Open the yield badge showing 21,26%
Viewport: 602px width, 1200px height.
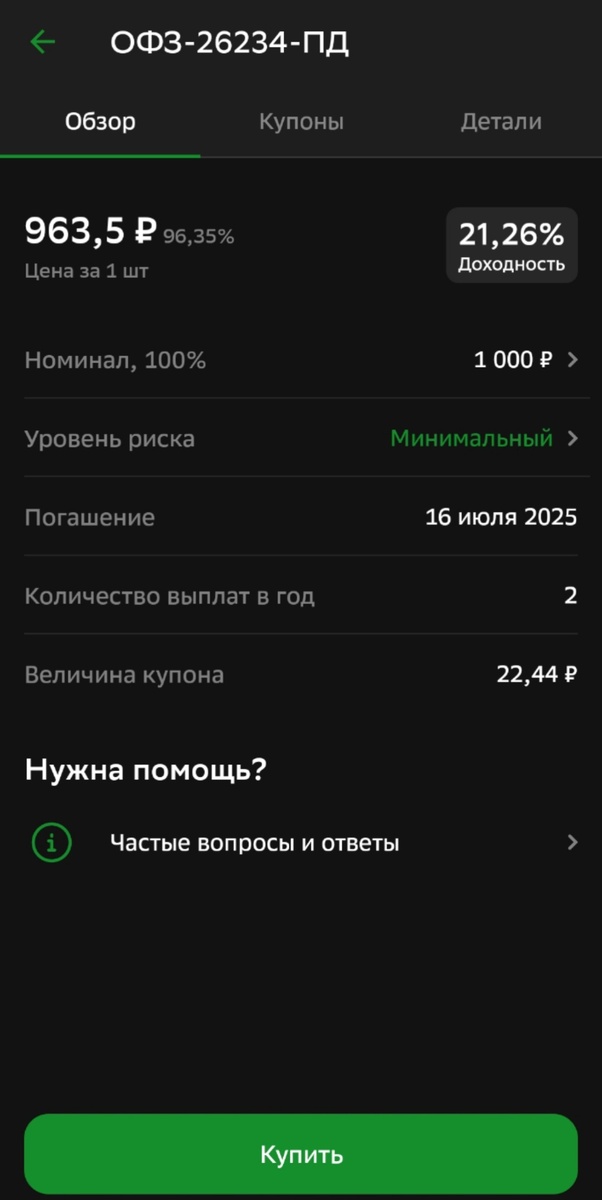[x=511, y=245]
